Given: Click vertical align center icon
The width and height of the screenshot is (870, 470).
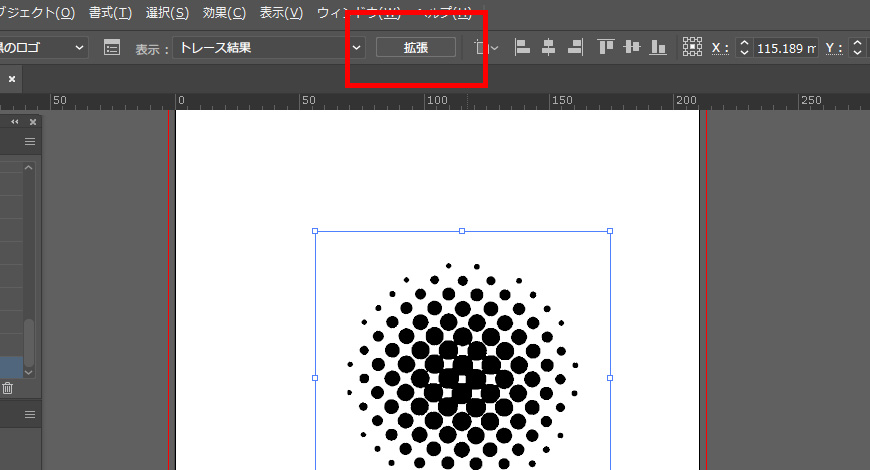Looking at the screenshot, I should pos(631,47).
